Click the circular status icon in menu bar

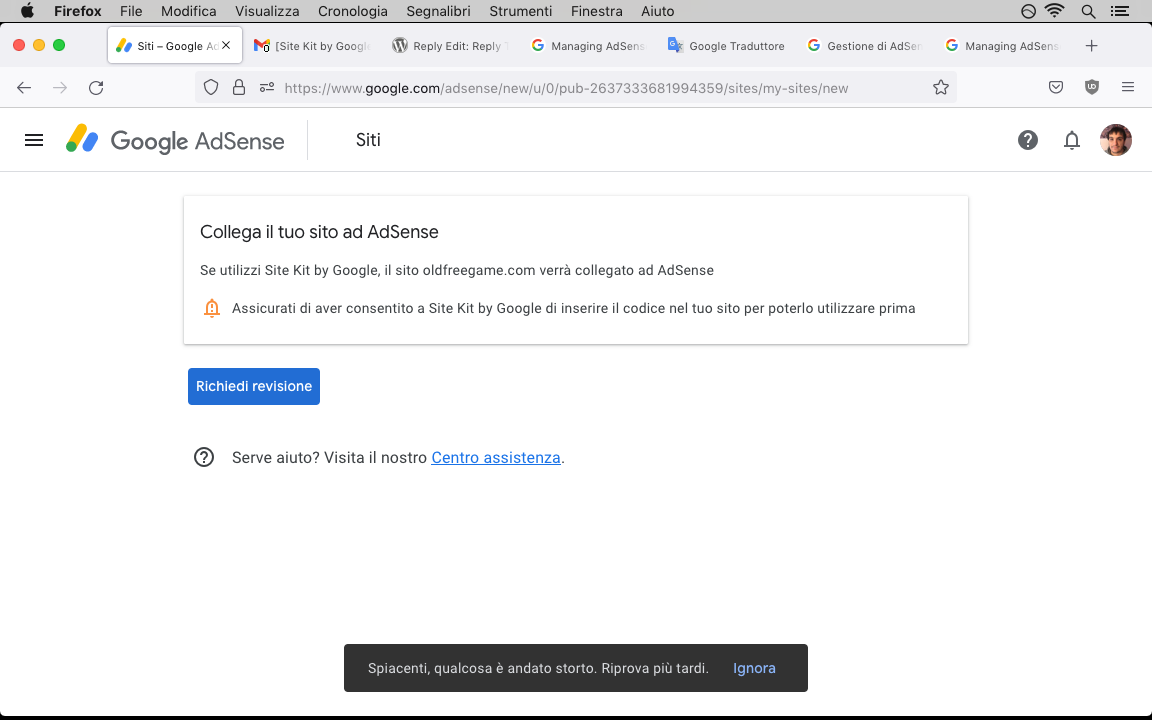point(1029,11)
